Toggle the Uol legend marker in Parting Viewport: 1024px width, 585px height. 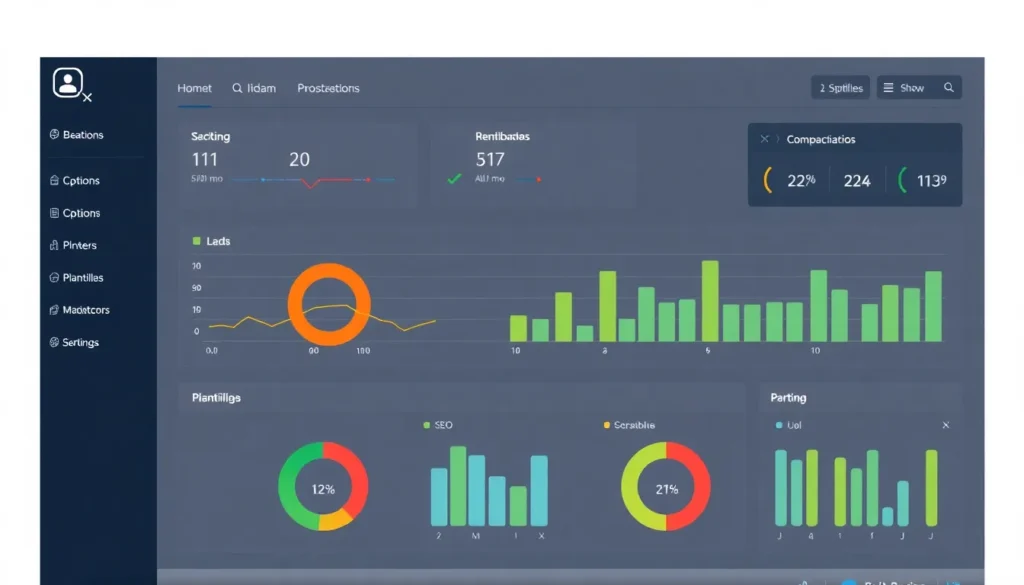(780, 425)
